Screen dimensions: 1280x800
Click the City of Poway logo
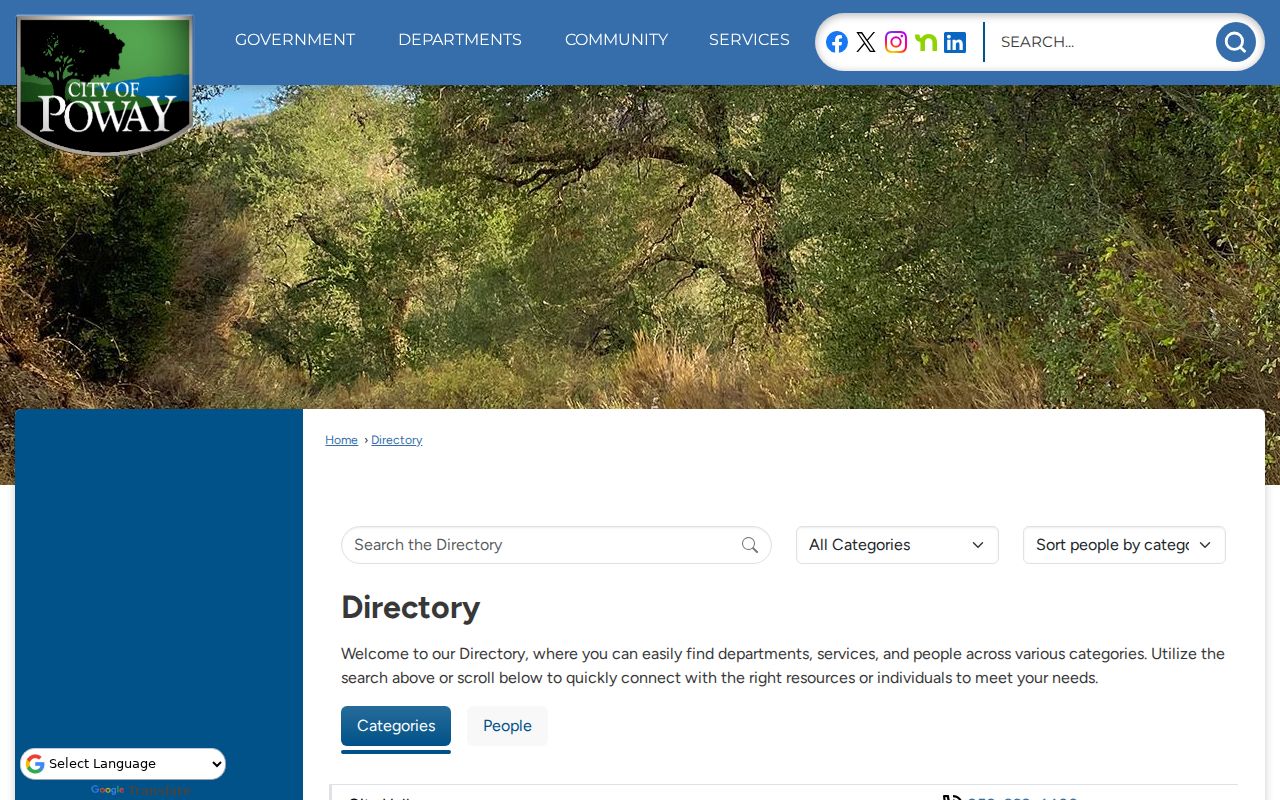[104, 85]
